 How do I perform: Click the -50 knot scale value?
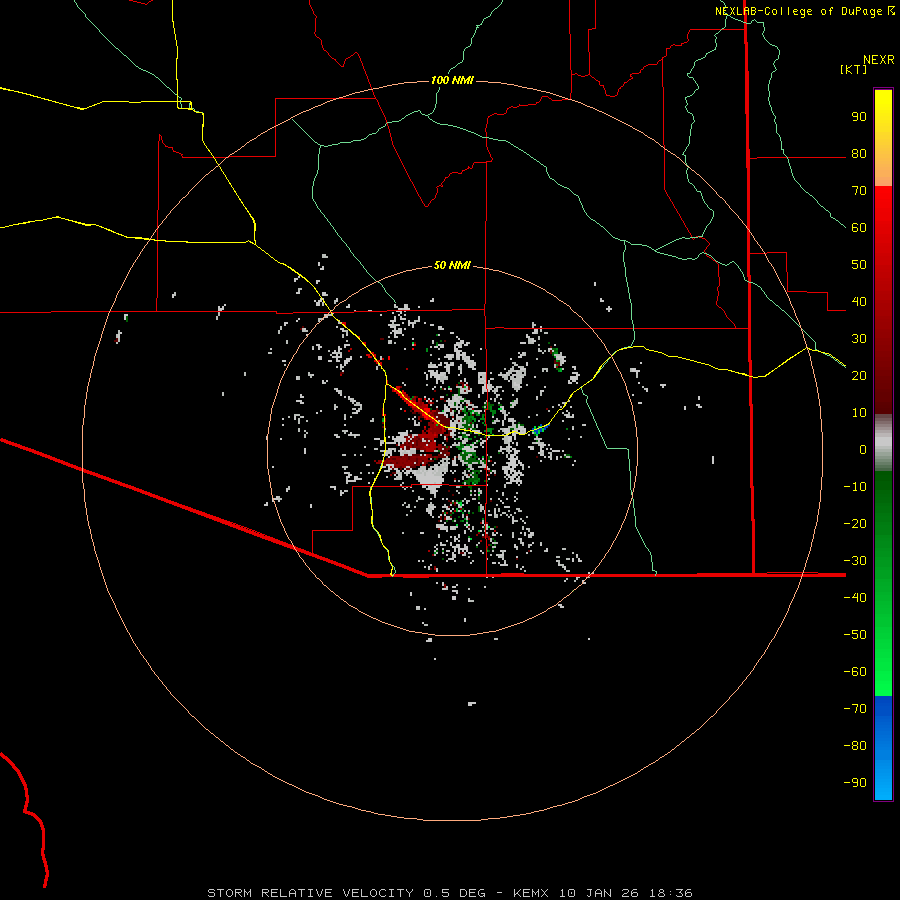click(x=855, y=634)
